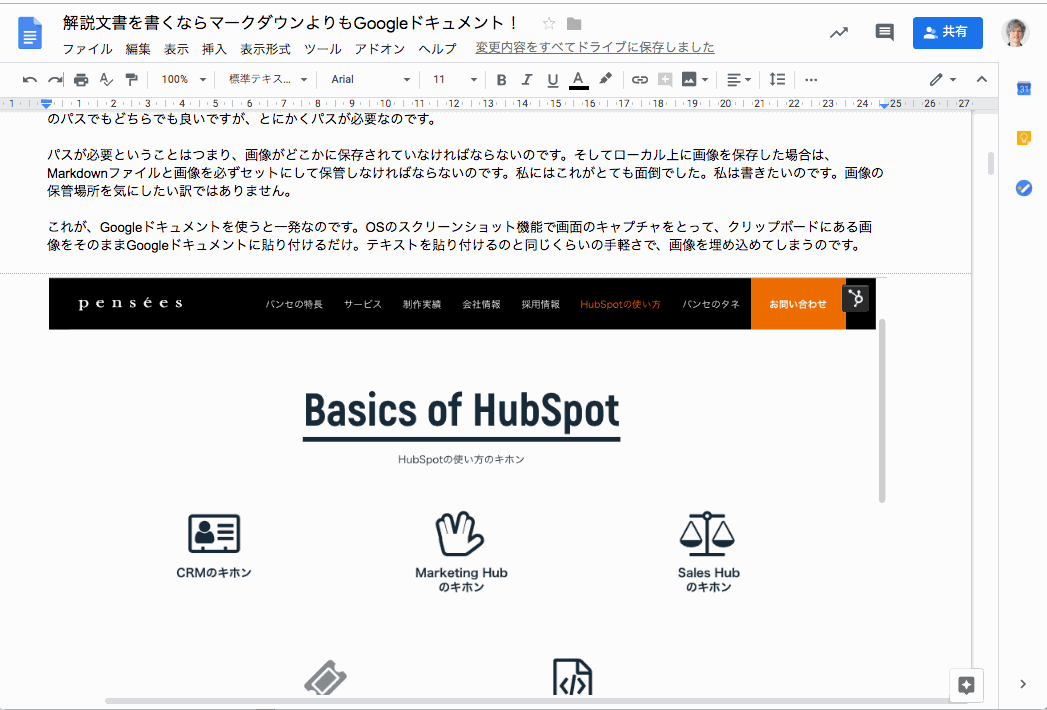Click the undo arrow in toolbar
1047x710 pixels.
30,80
